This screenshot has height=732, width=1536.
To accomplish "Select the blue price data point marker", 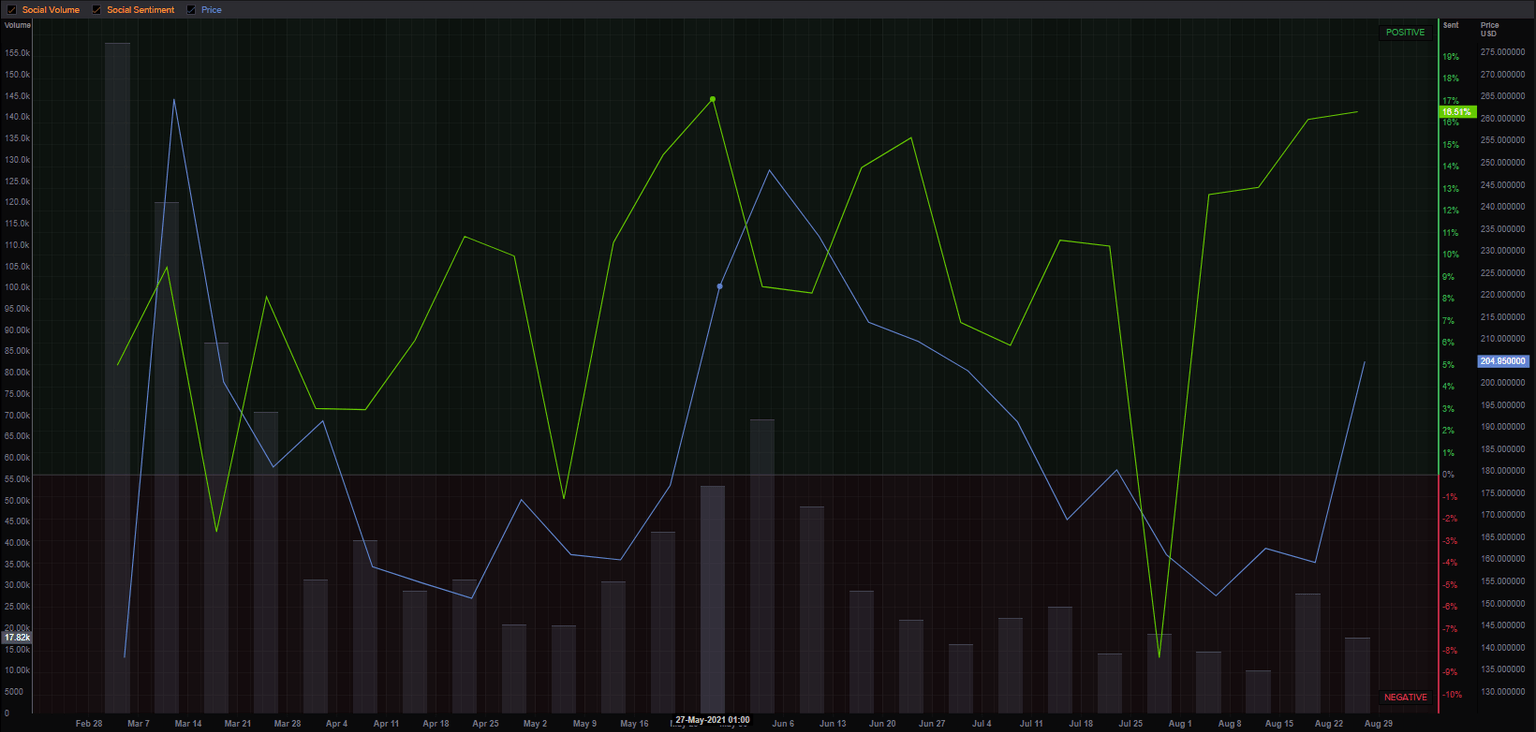I will [x=720, y=286].
